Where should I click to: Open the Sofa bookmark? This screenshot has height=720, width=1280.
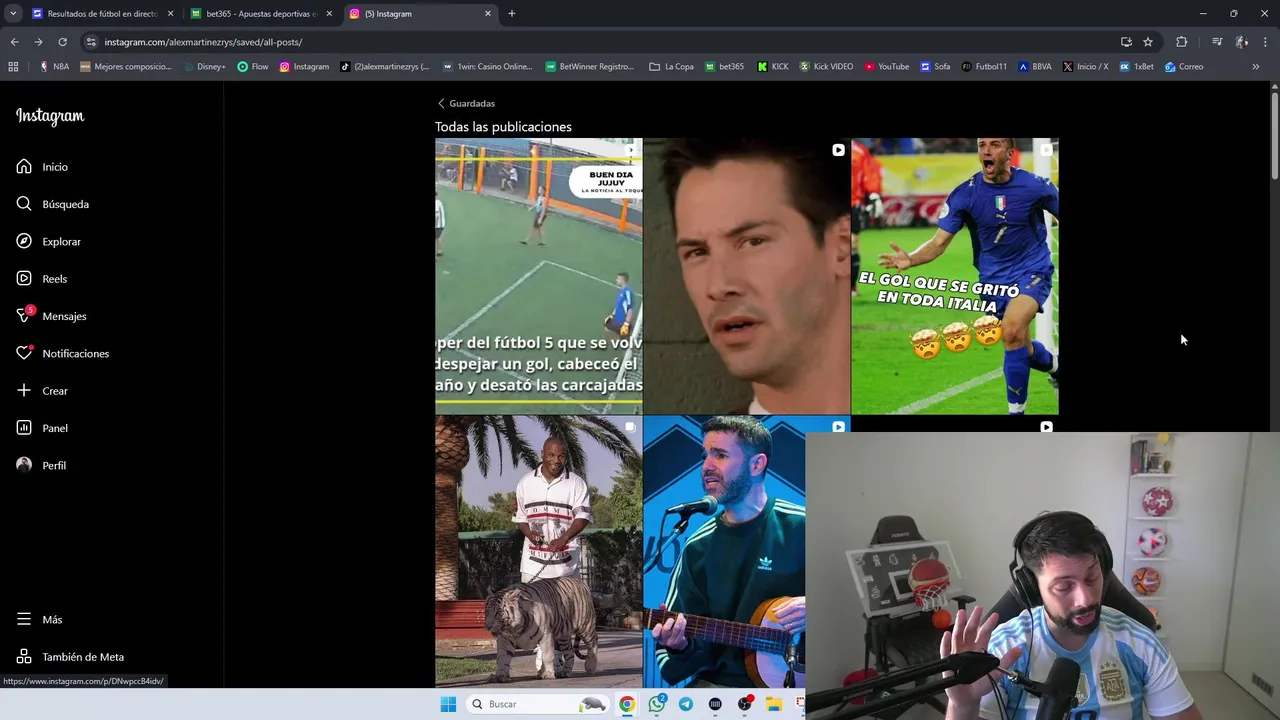pyautogui.click(x=935, y=67)
